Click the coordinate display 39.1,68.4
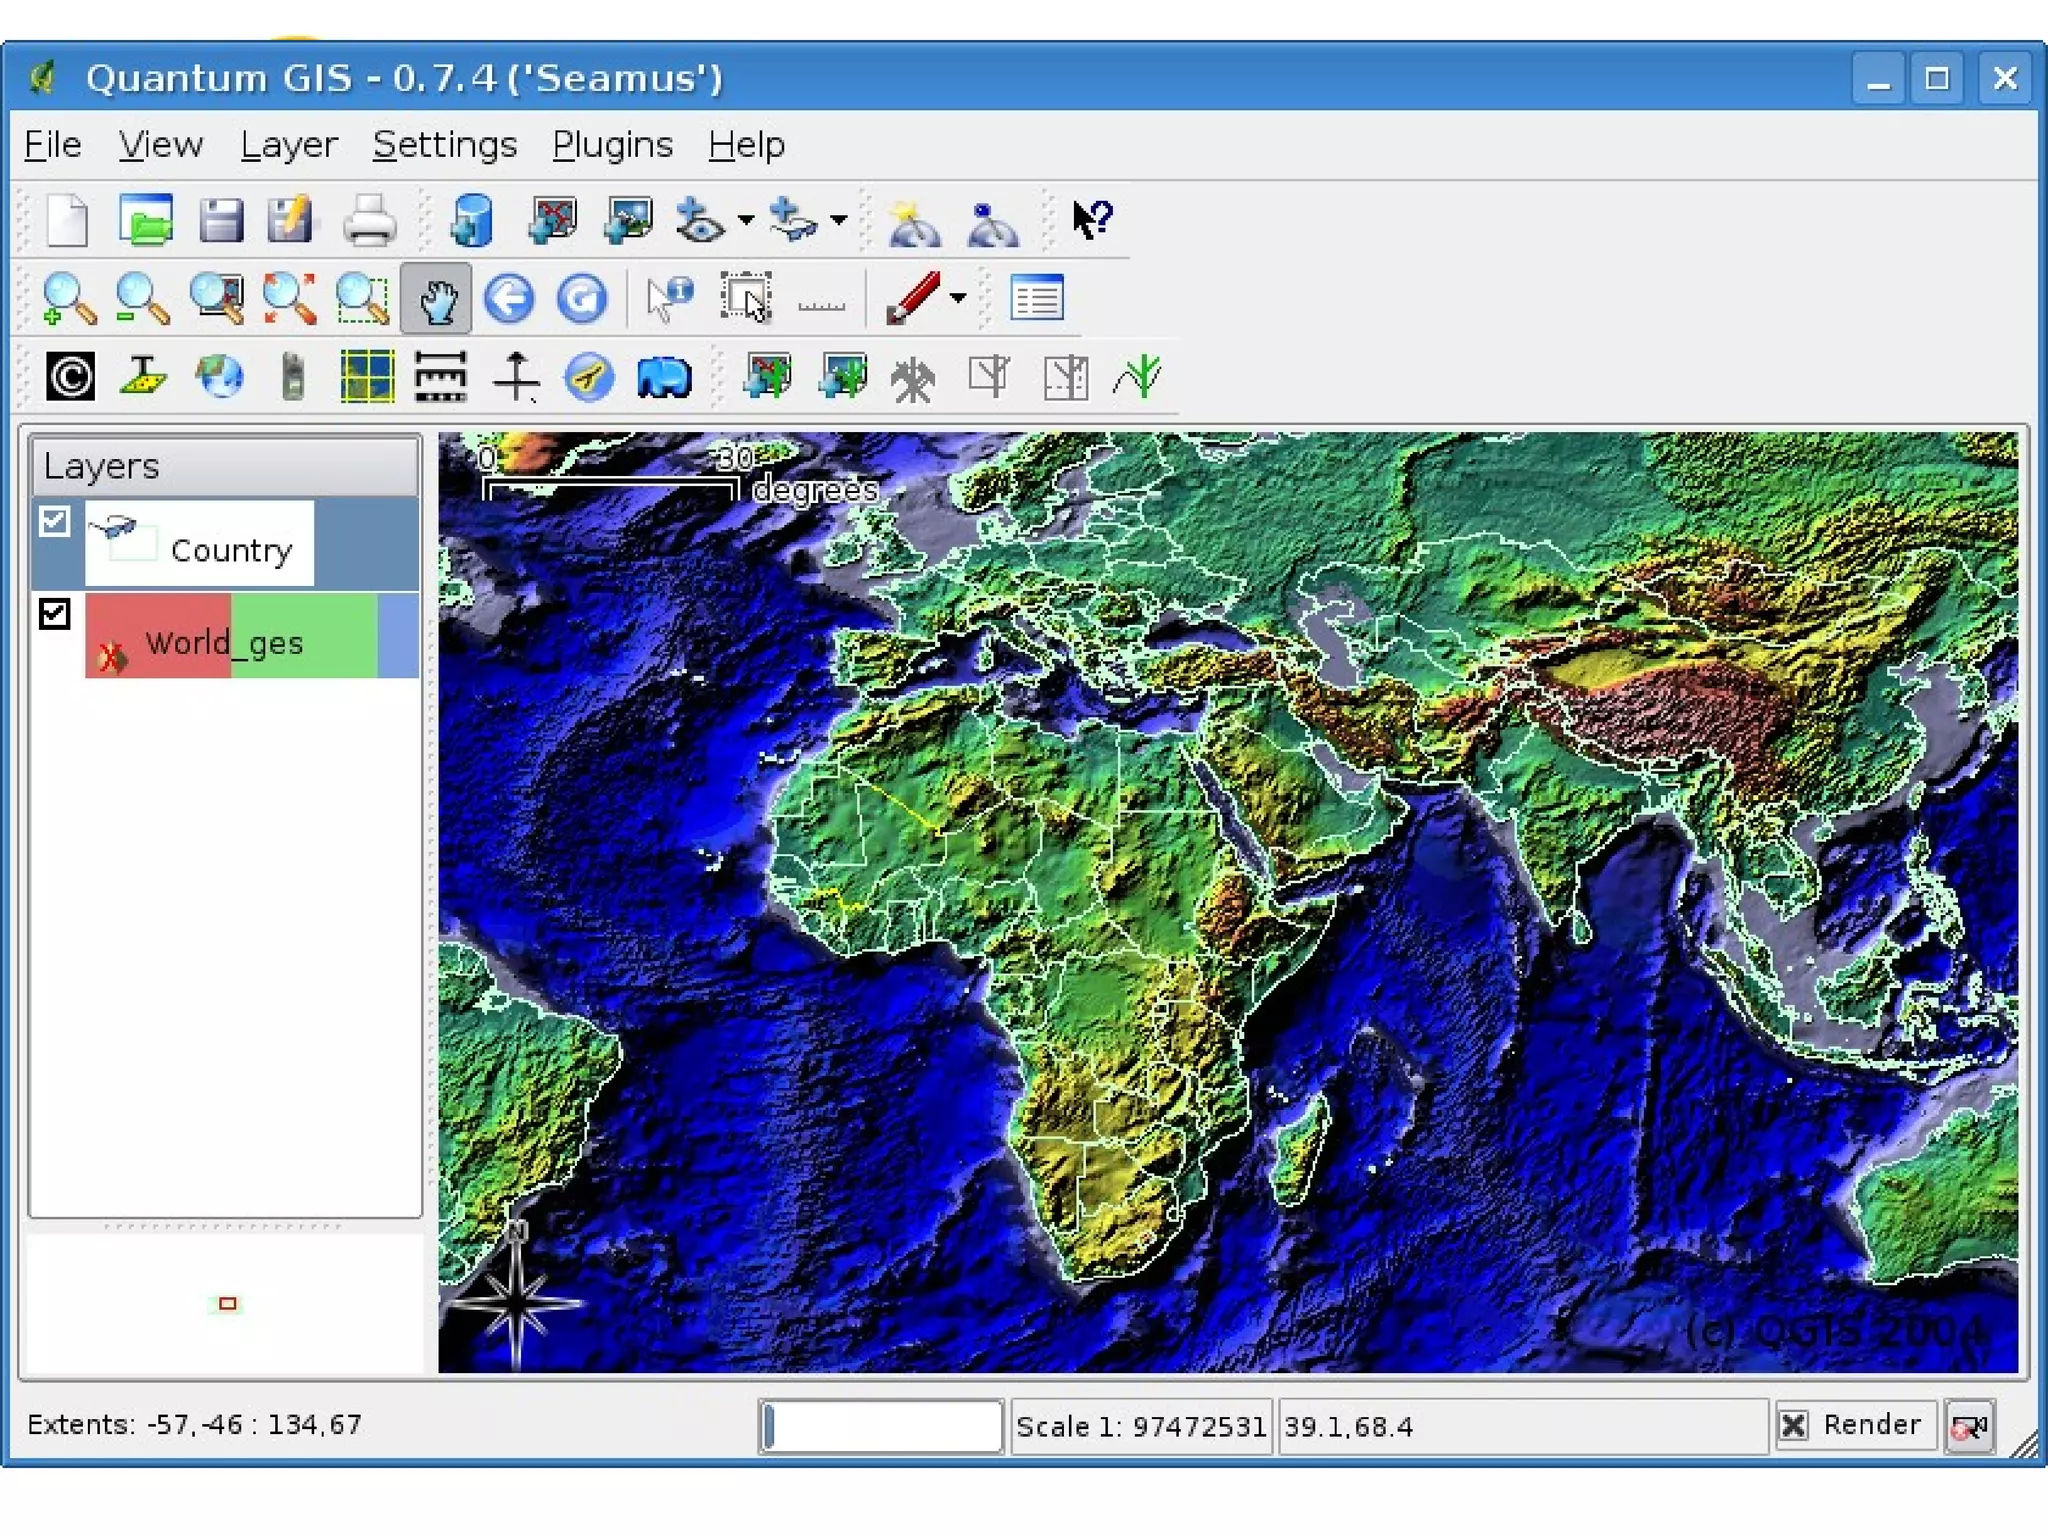Viewport: 2048px width, 1536px height. click(x=1523, y=1426)
